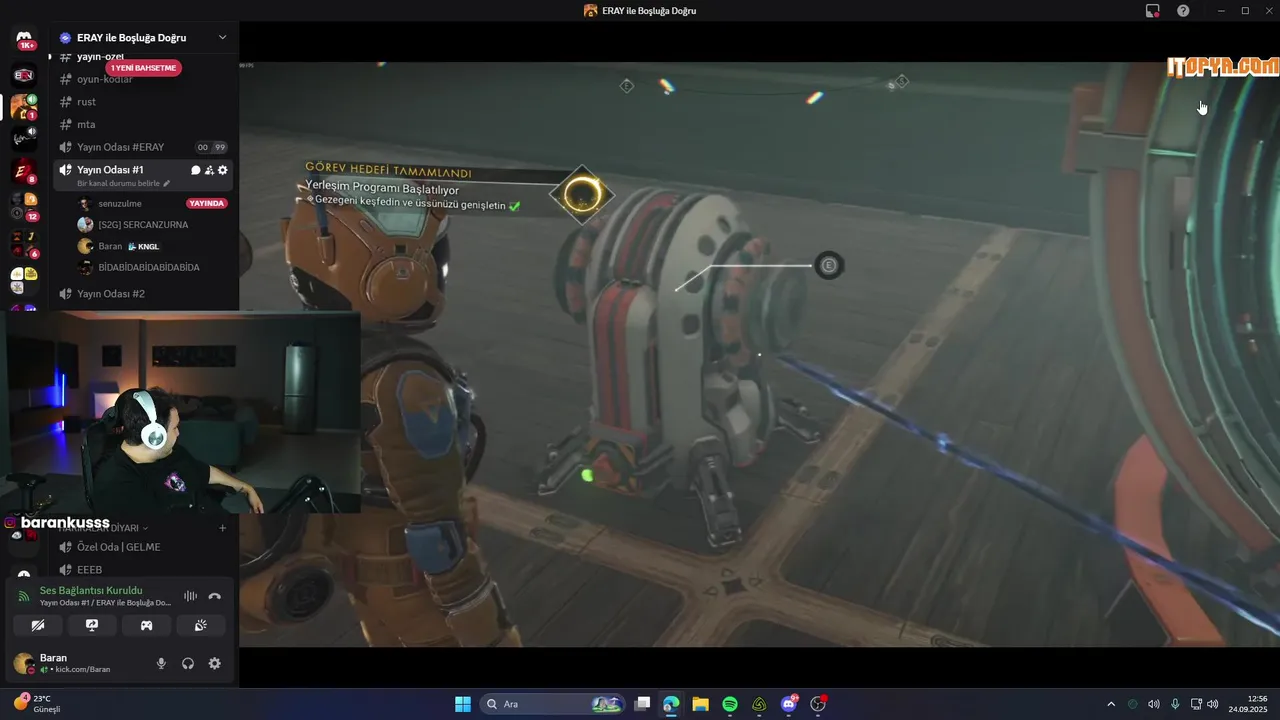
Task: Open Discord taskbar icon
Action: (x=789, y=704)
